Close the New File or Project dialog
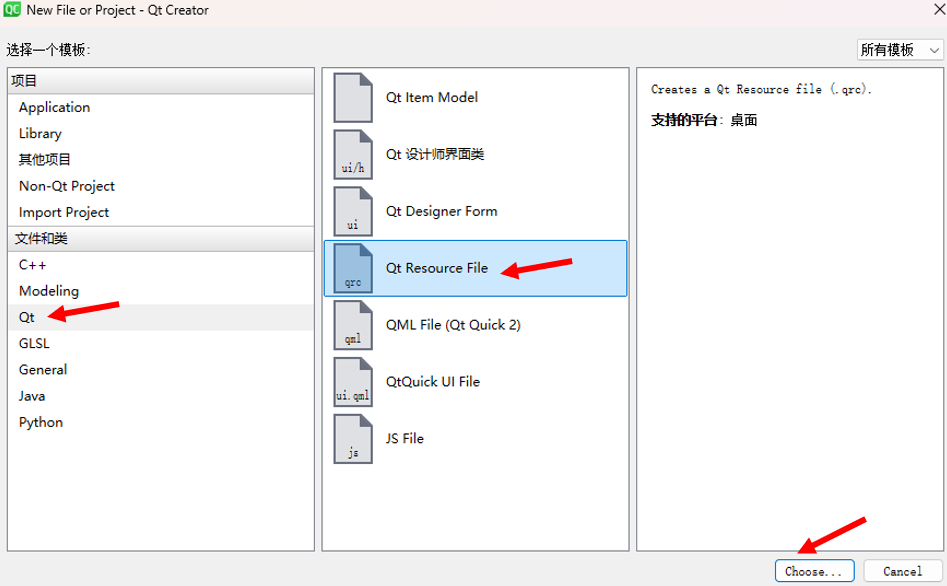The image size is (947, 586). 939,9
